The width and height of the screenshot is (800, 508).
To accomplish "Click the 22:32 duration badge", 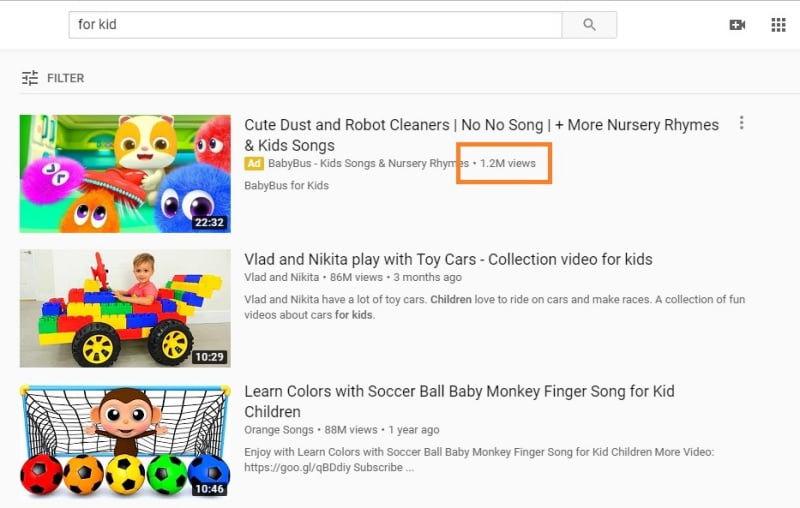I will (x=209, y=222).
